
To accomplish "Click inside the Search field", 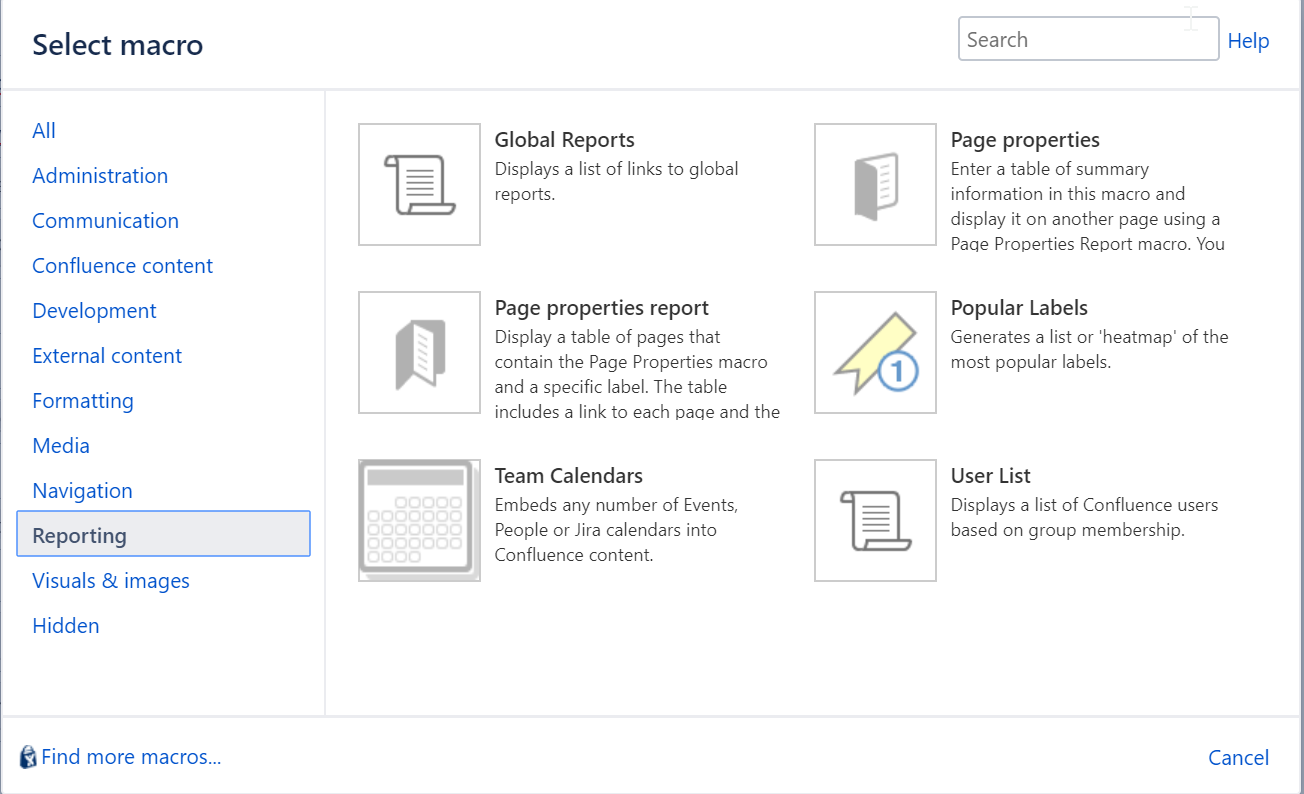I will click(x=1088, y=38).
